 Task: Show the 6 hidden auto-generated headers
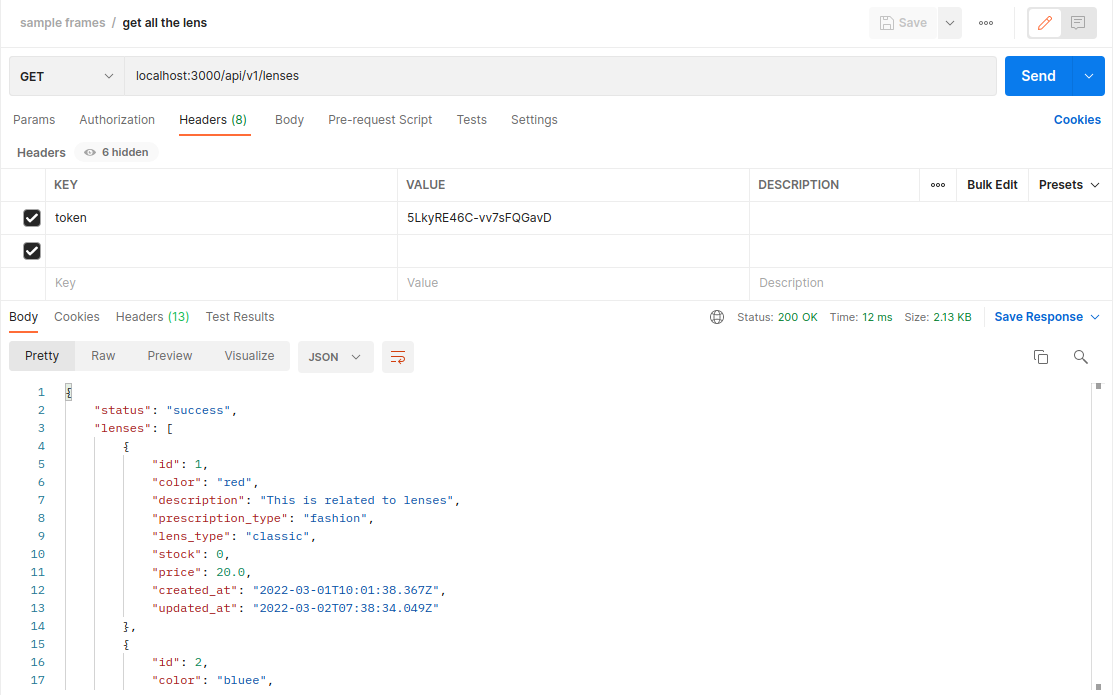tap(115, 151)
